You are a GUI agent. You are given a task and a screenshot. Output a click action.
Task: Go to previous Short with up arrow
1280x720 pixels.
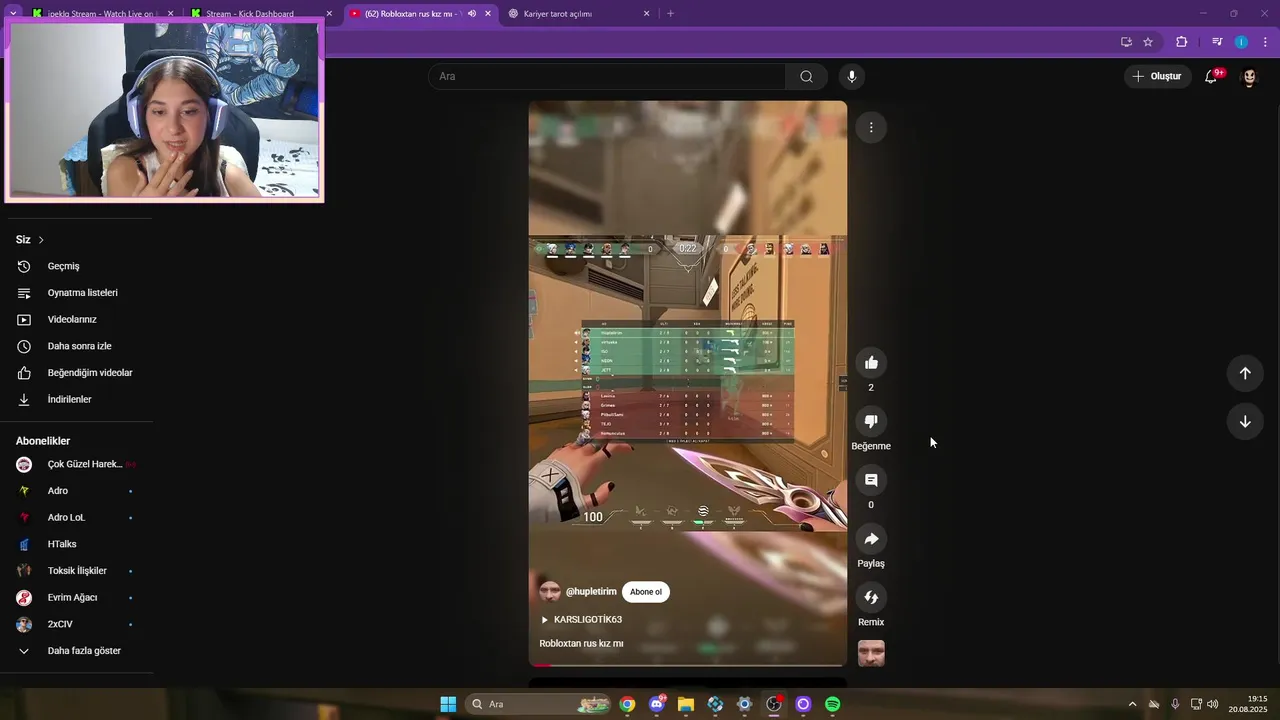pyautogui.click(x=1245, y=373)
